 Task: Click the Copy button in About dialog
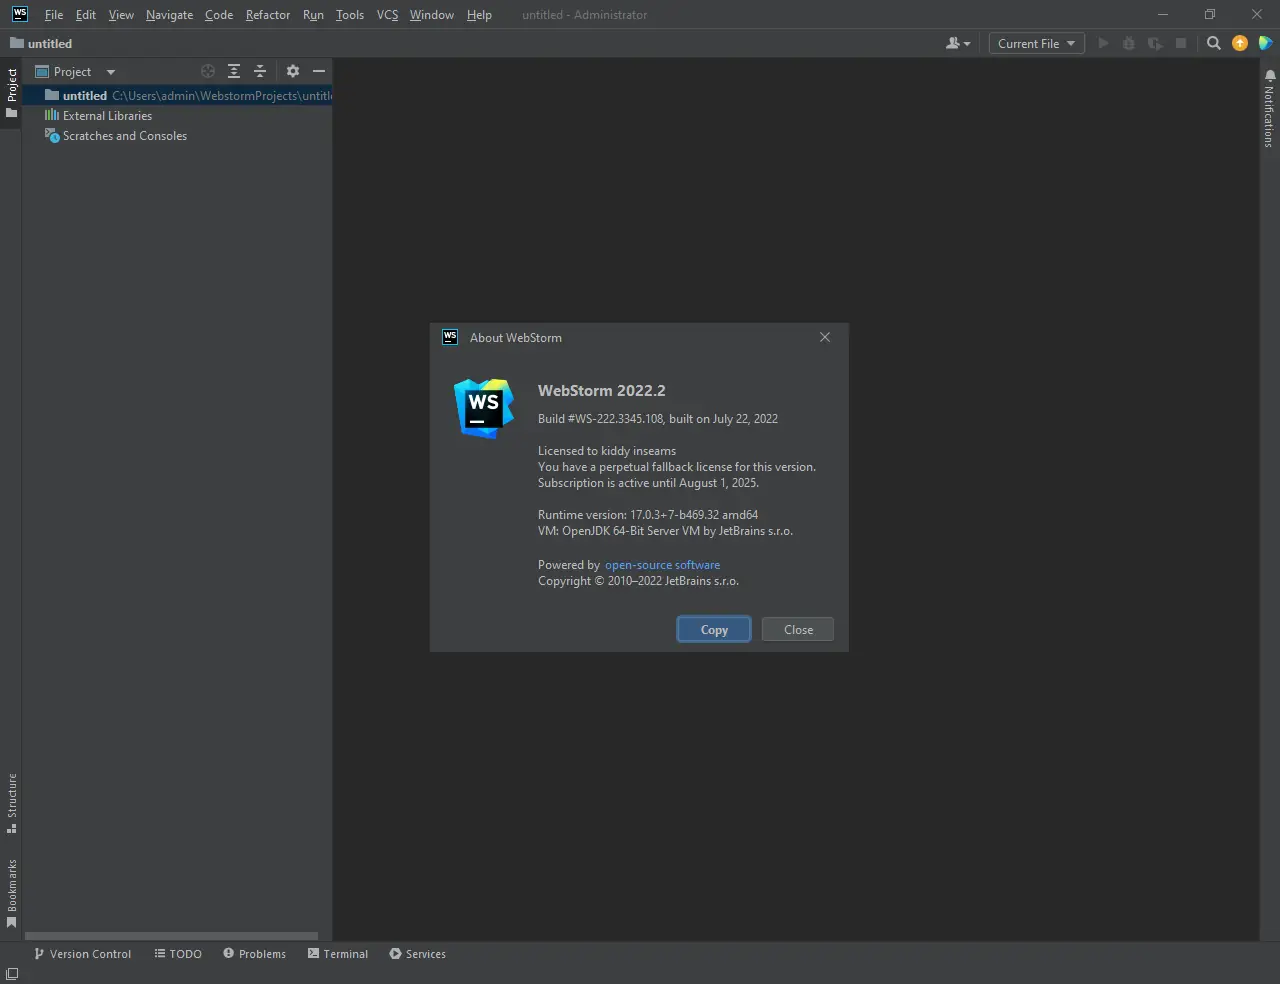(x=714, y=630)
